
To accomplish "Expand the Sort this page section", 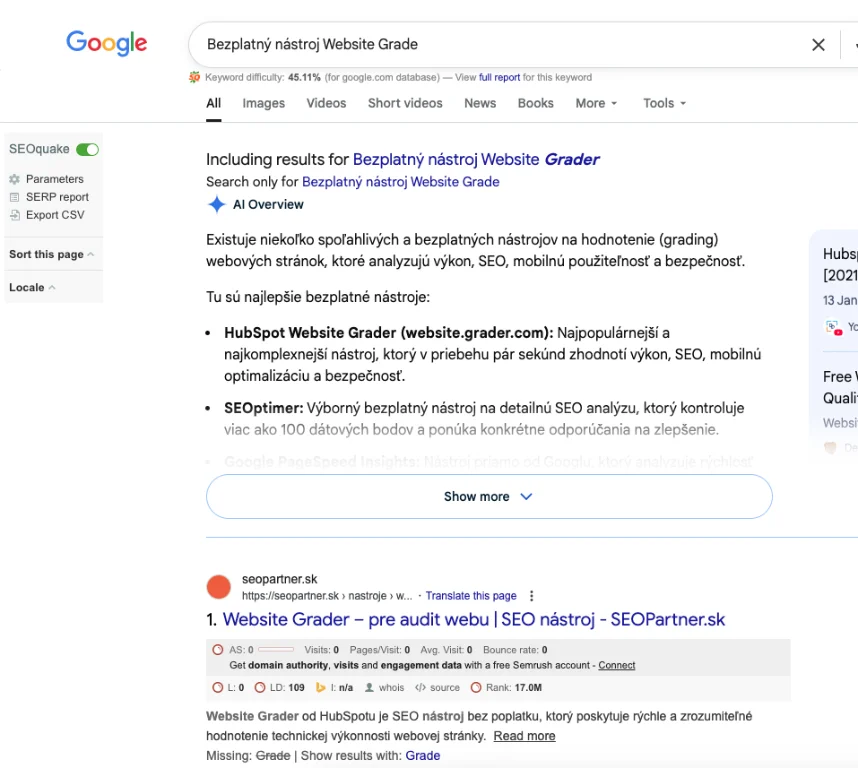I will coord(51,255).
